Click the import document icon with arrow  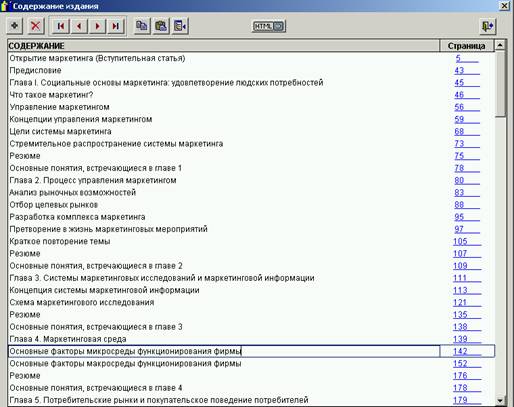[180, 26]
